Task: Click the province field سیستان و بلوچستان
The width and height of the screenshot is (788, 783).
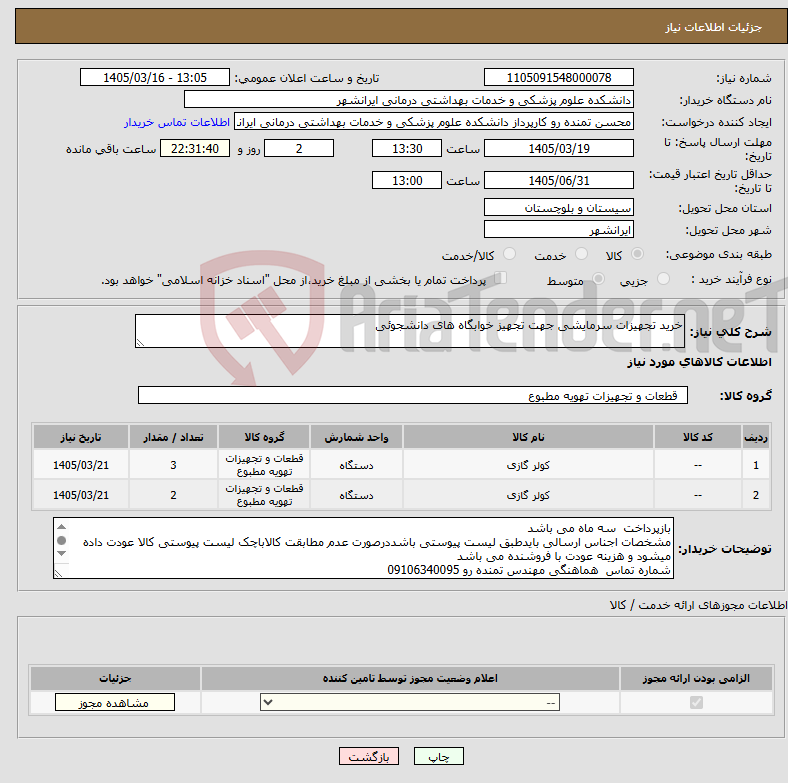Action: pos(559,207)
